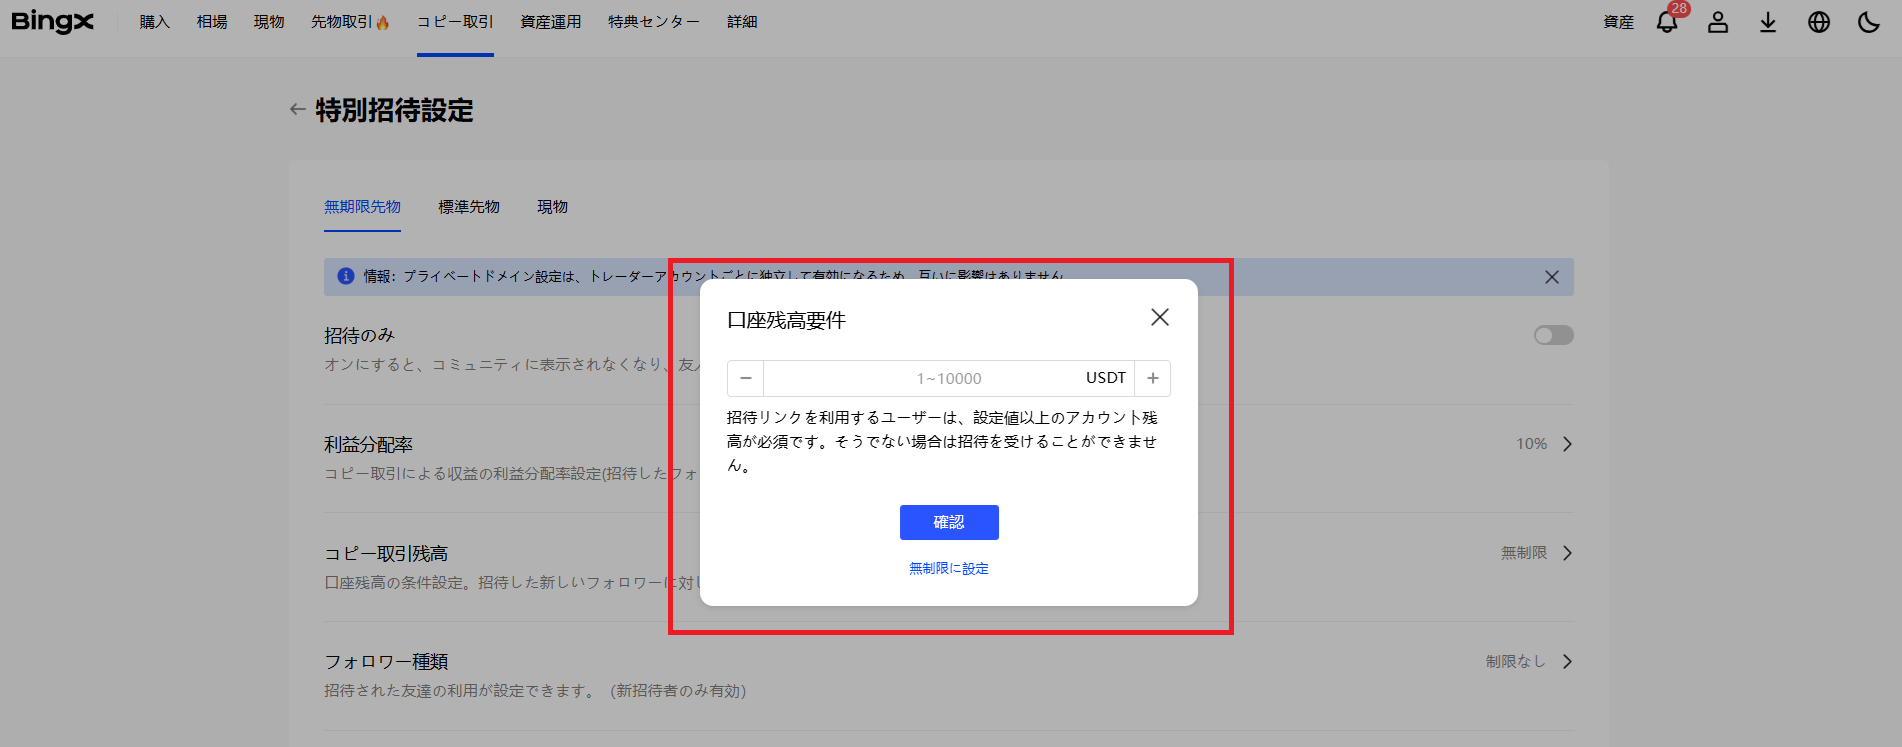Click the BingX logo
Screen dimensions: 1902x747
pyautogui.click(x=52, y=22)
